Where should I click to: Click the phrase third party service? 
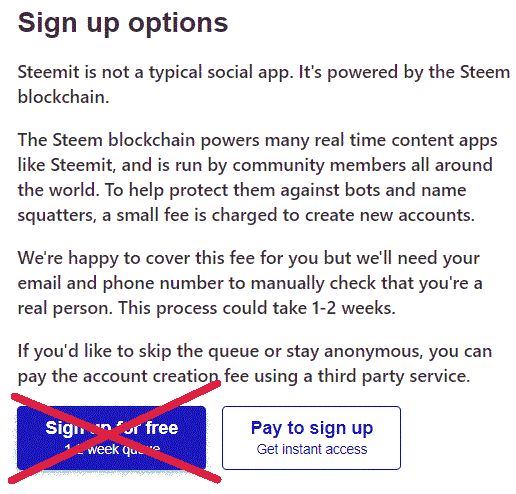click(394, 377)
